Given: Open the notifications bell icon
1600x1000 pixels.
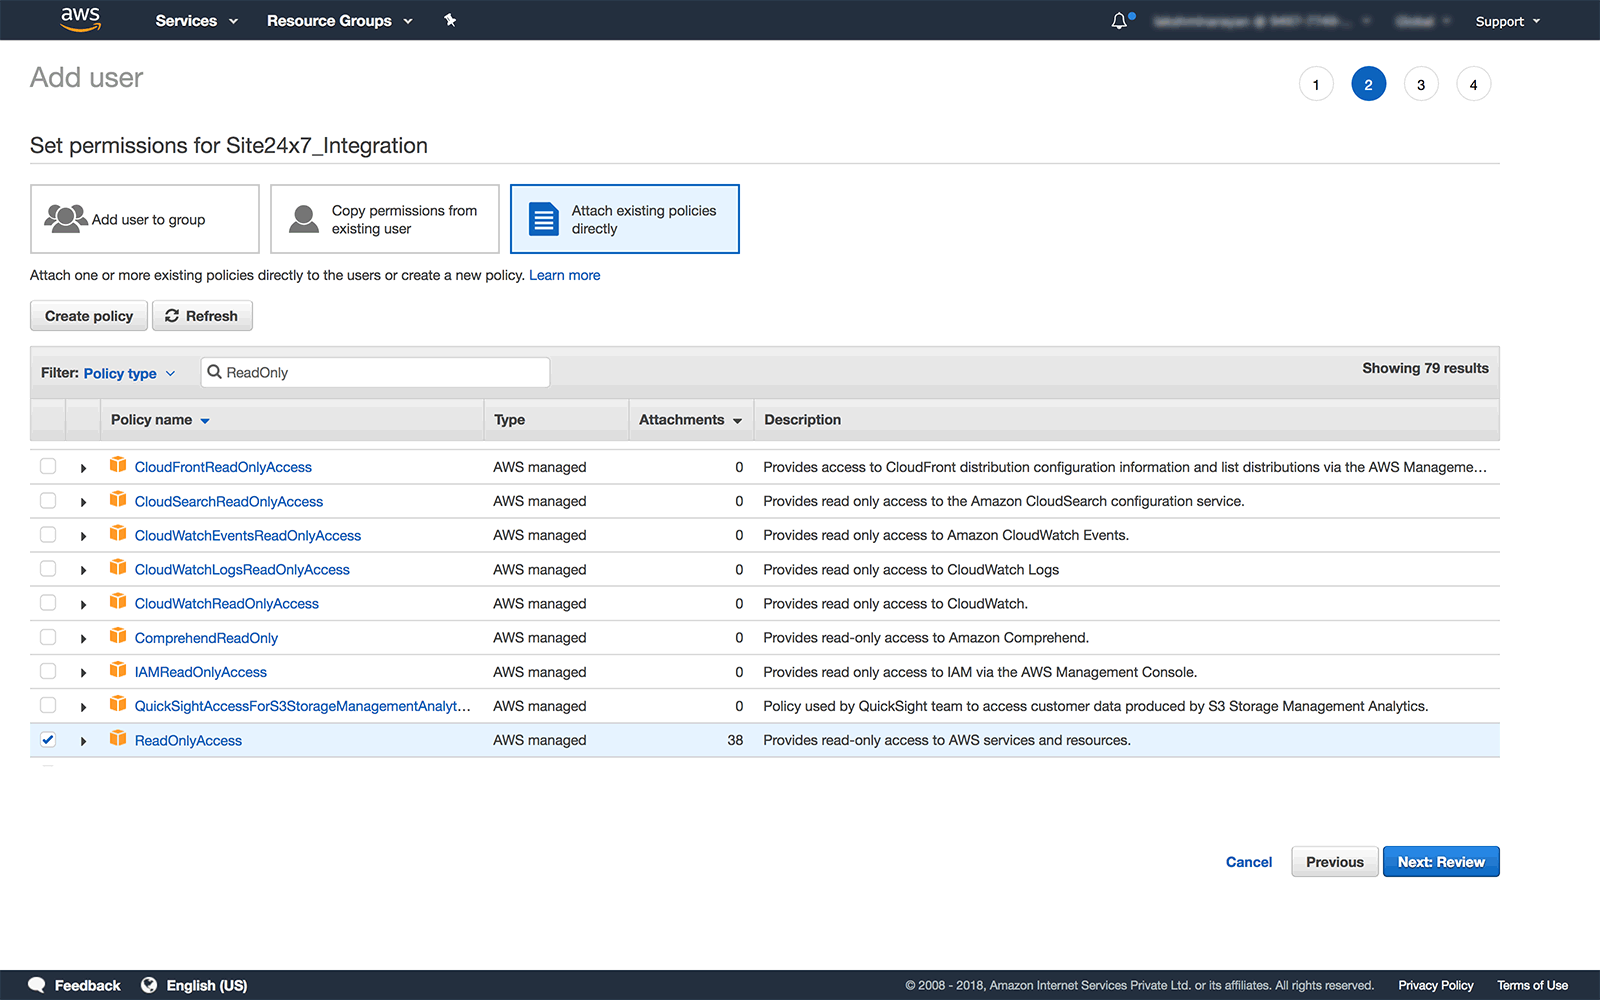Looking at the screenshot, I should click(1119, 20).
